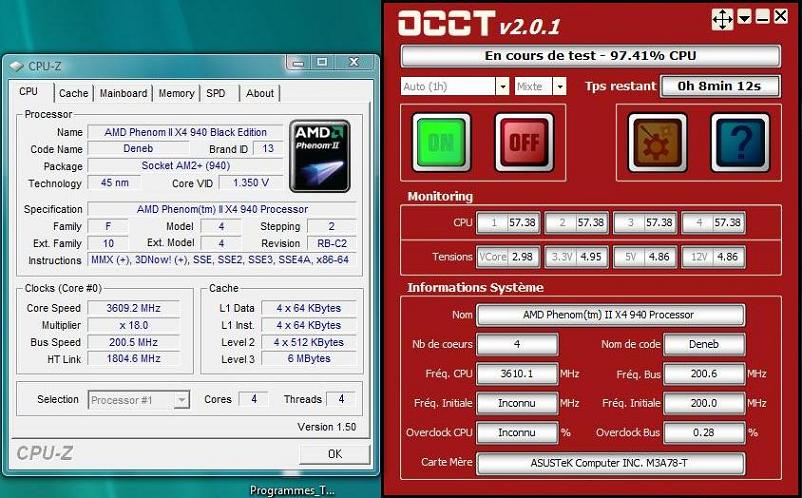The width and height of the screenshot is (802, 498).
Task: Open the Processor #1 selection dropdown
Action: coord(181,400)
